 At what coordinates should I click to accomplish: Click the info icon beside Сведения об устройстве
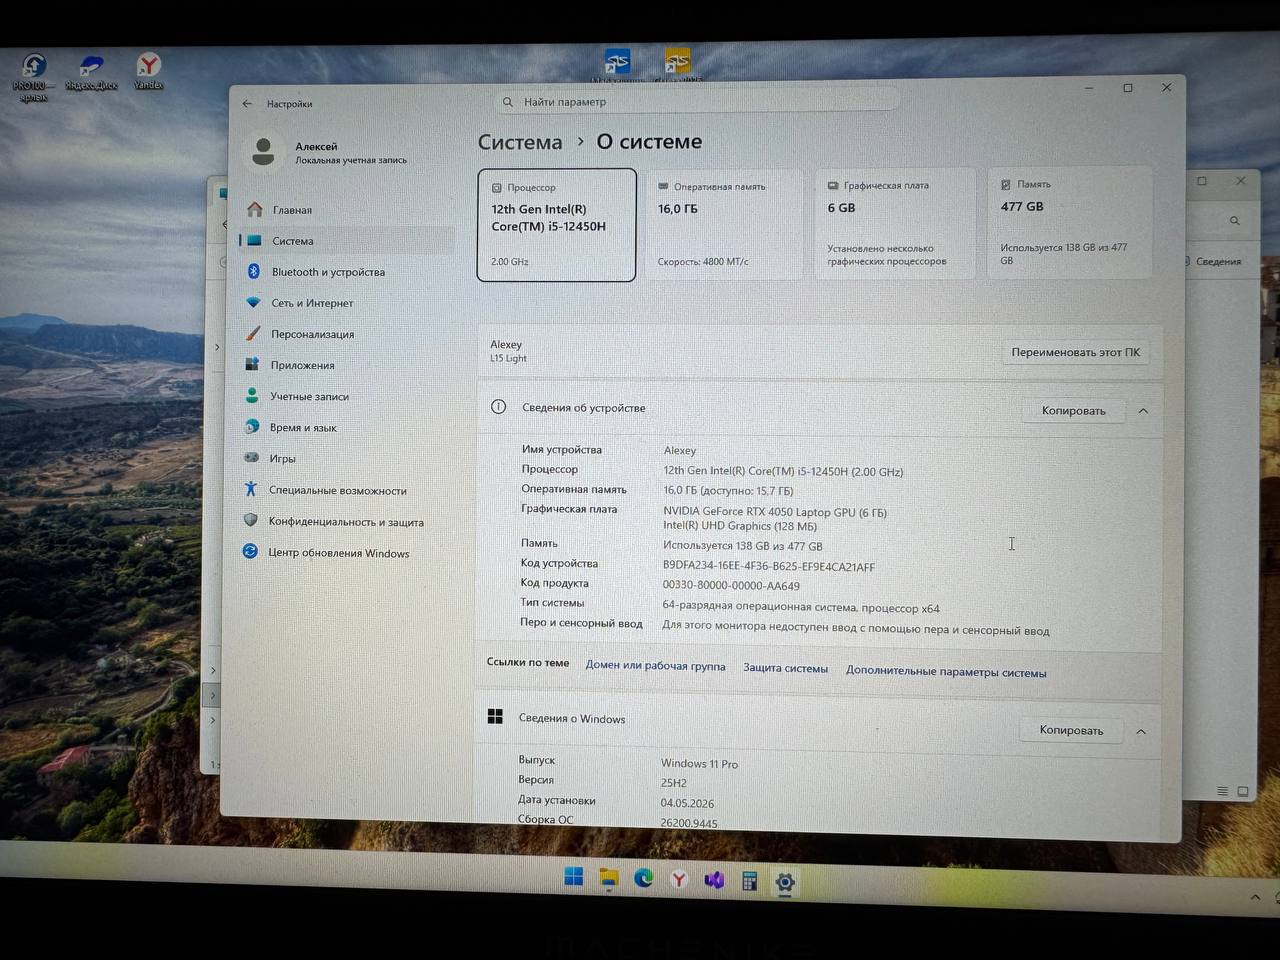tap(498, 407)
